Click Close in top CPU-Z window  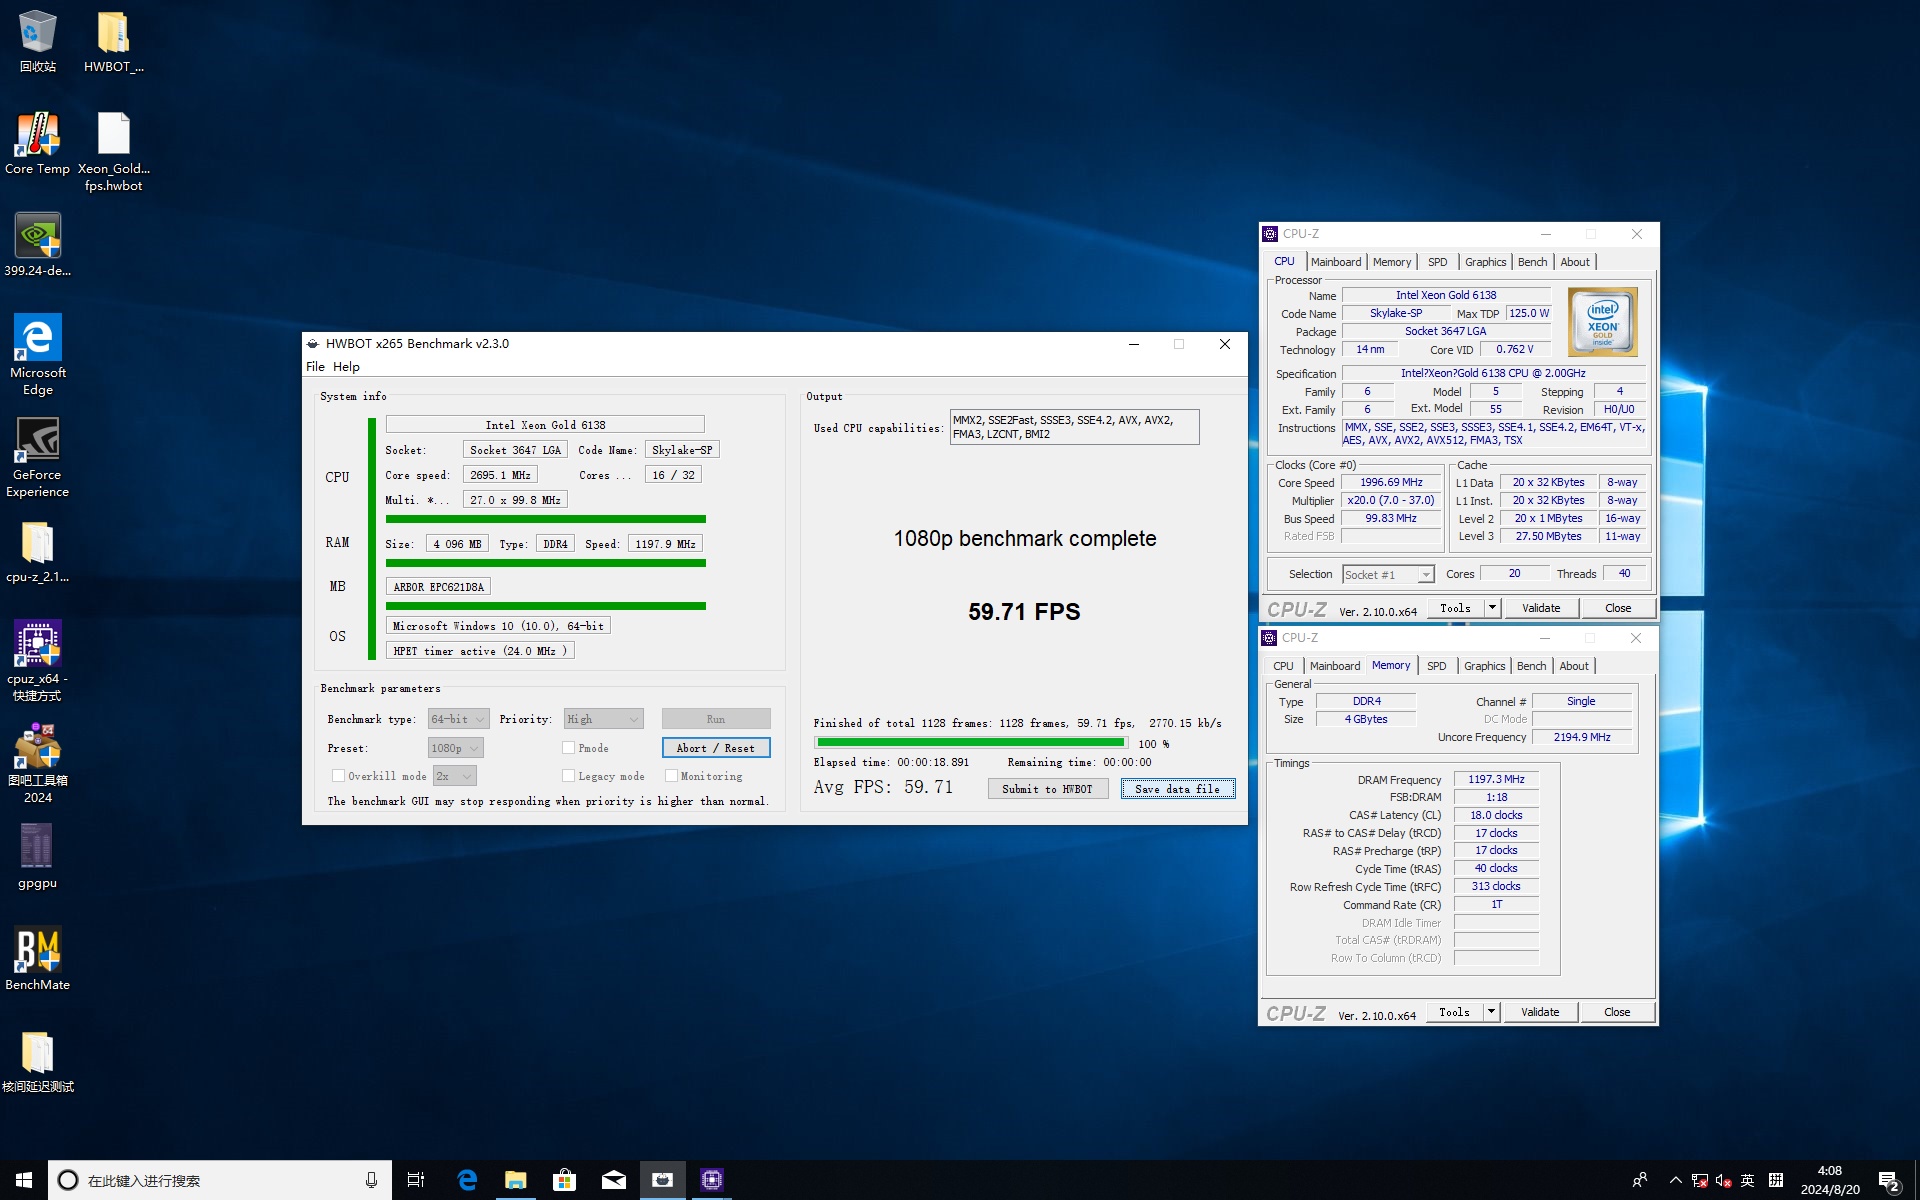point(1618,608)
